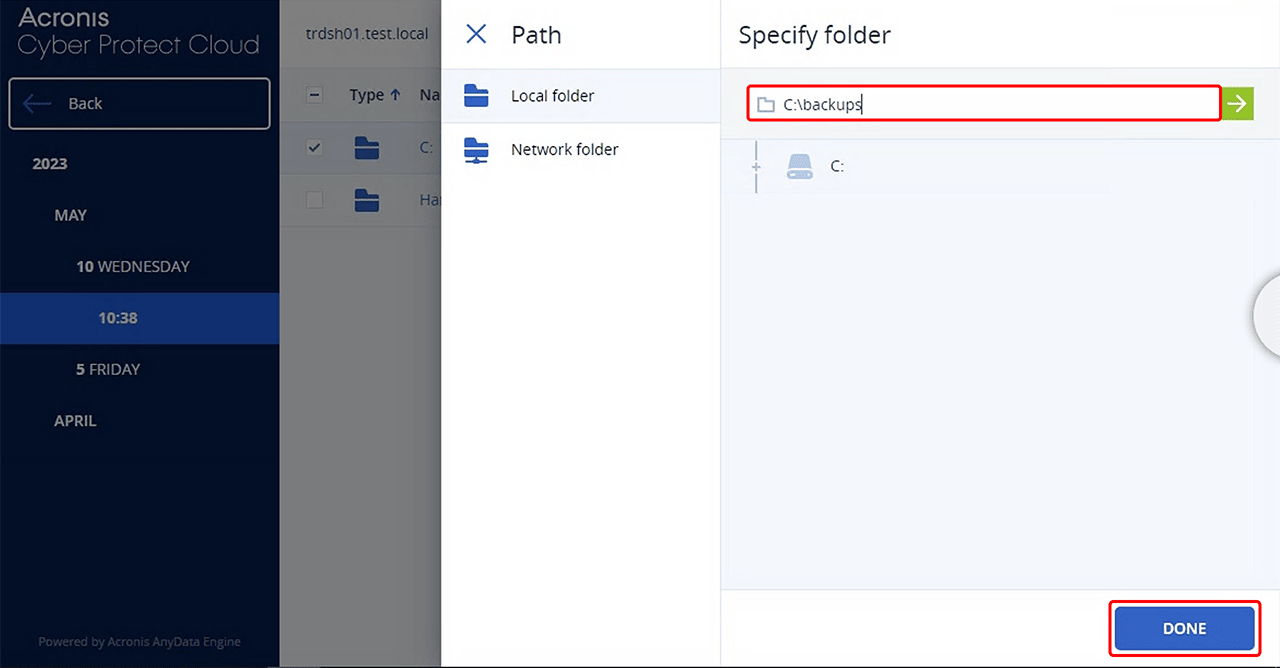Screen dimensions: 1280x668
Task: Click the green go arrow next to path
Action: [1238, 103]
